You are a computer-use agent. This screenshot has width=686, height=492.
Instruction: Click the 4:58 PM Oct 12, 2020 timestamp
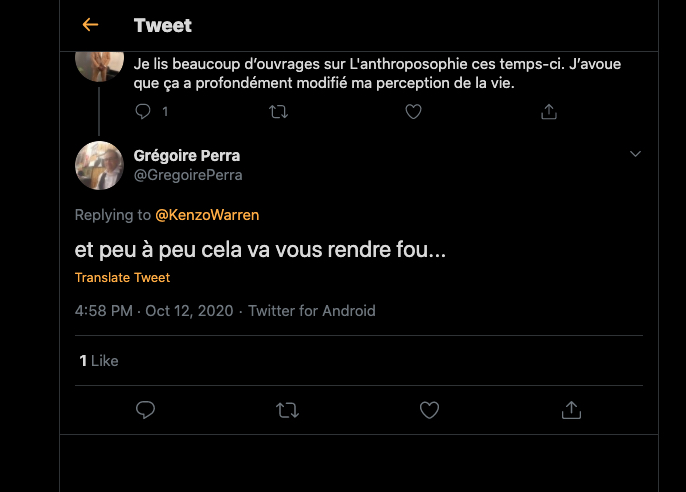click(153, 311)
